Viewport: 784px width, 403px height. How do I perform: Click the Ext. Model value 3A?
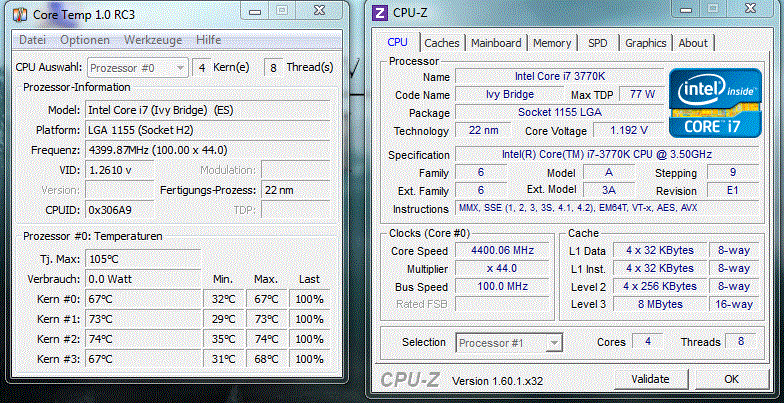click(608, 190)
